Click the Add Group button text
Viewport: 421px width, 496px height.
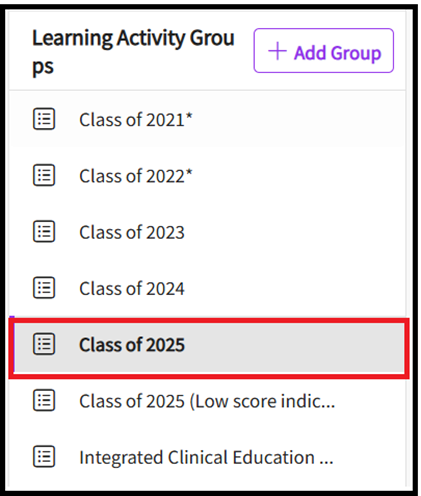pyautogui.click(x=337, y=53)
